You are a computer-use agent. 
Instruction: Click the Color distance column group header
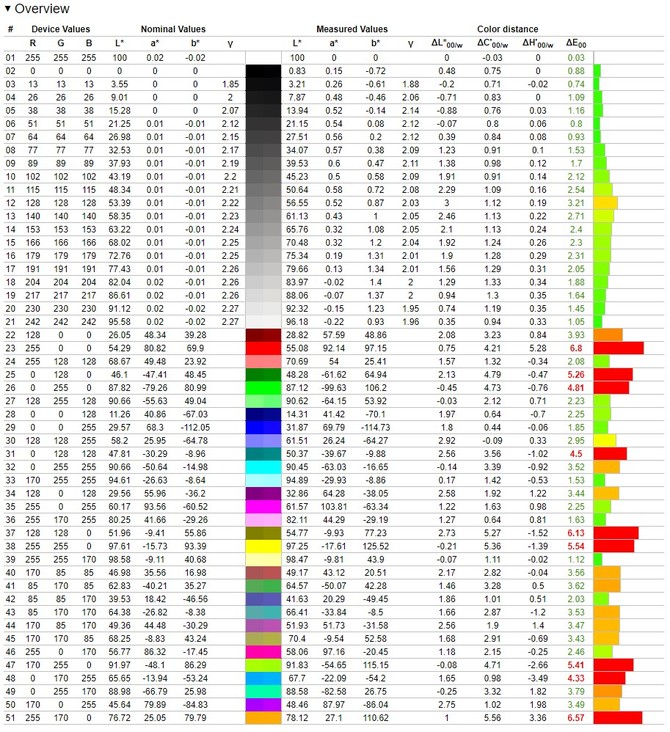[x=507, y=30]
